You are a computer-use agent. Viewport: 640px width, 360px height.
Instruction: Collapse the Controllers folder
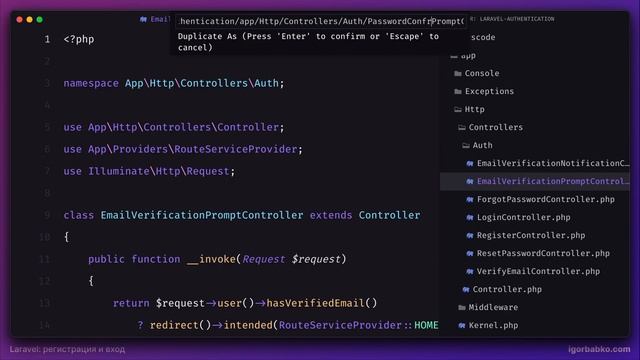point(495,127)
